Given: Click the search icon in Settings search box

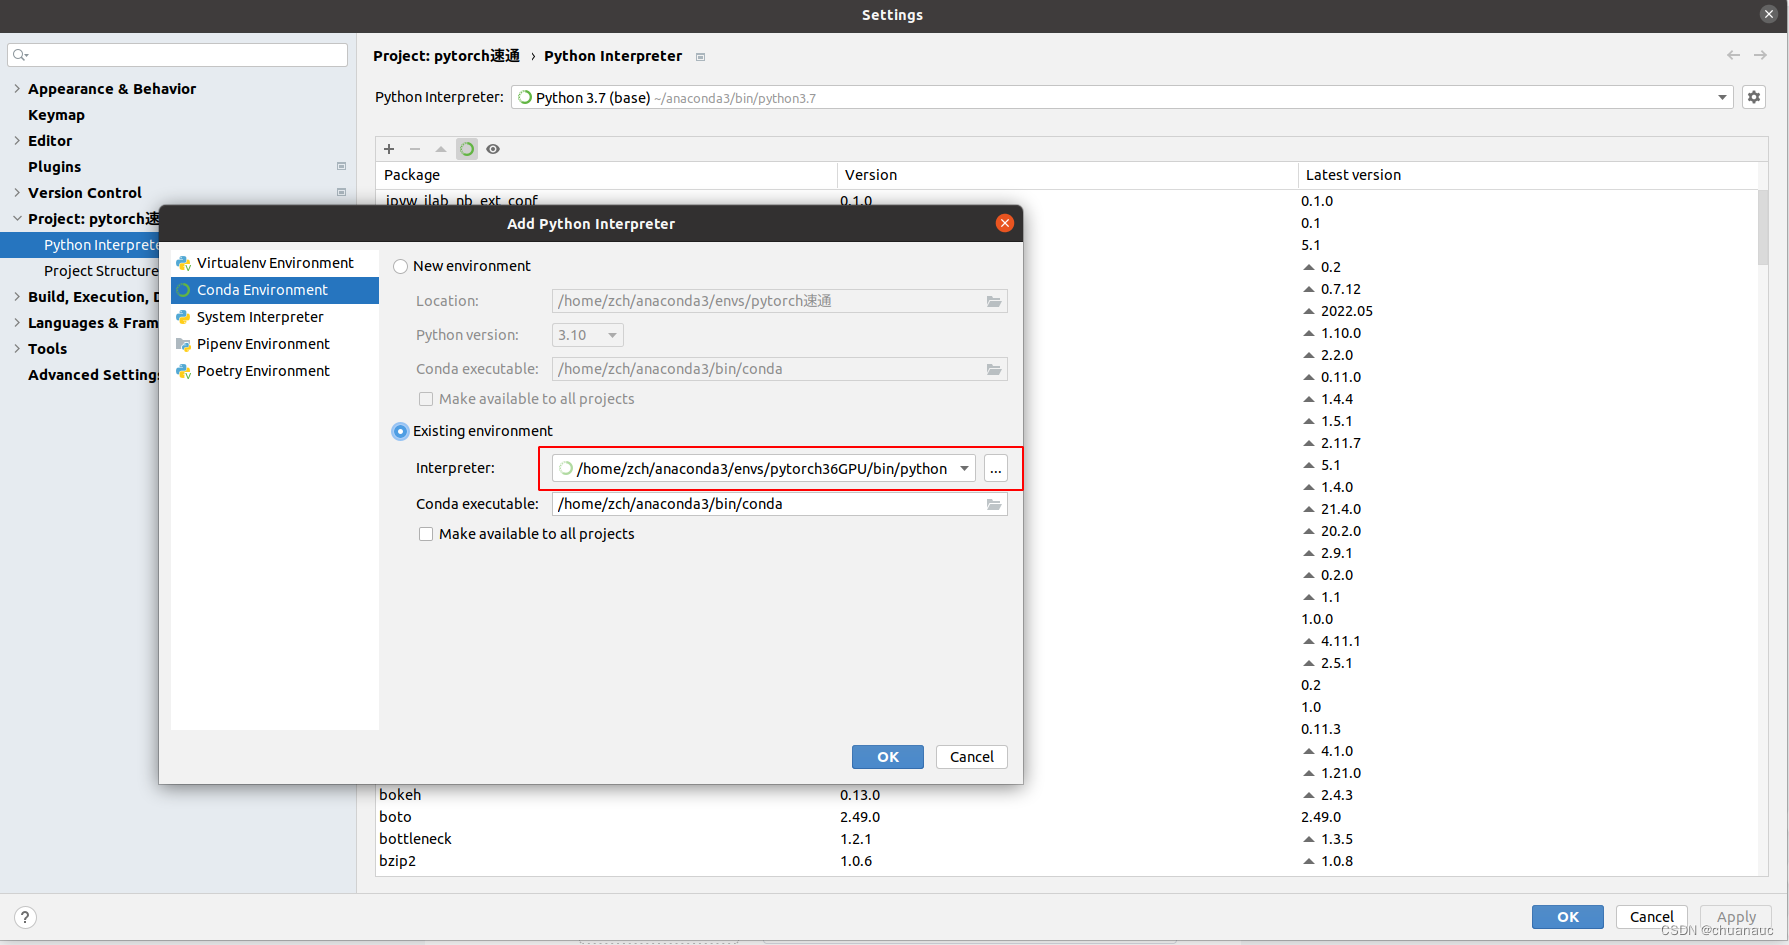Looking at the screenshot, I should (x=20, y=55).
